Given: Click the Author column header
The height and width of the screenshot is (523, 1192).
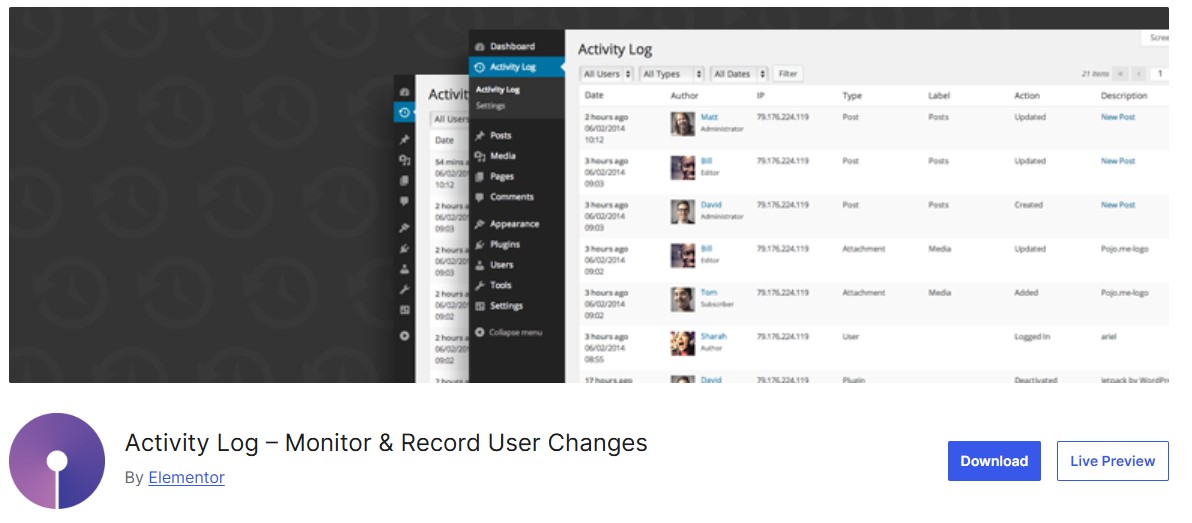Looking at the screenshot, I should [x=684, y=96].
